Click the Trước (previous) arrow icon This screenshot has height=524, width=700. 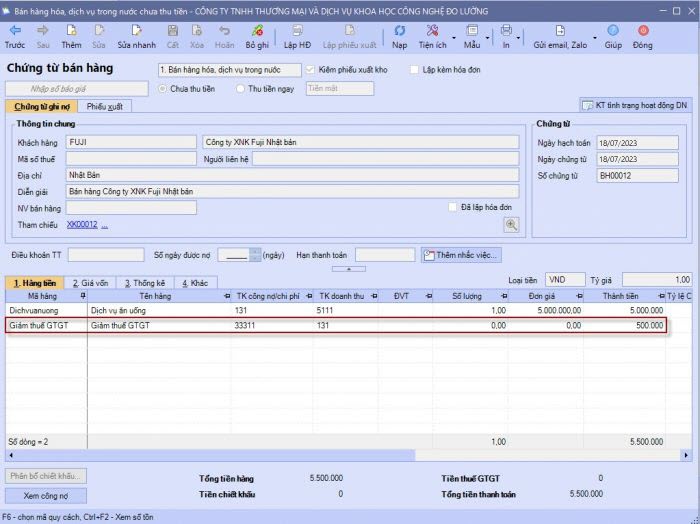click(14, 31)
